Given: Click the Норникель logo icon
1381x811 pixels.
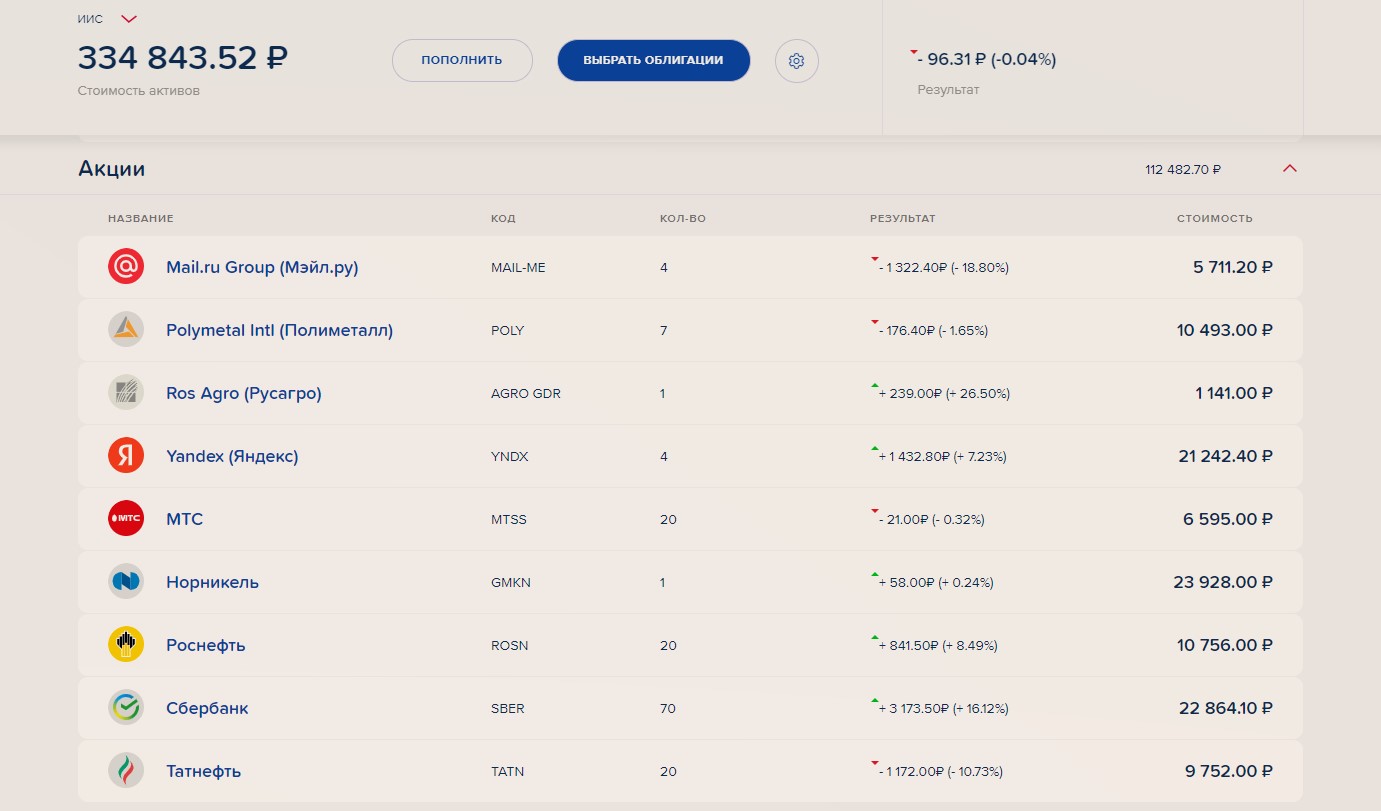Looking at the screenshot, I should tap(126, 582).
